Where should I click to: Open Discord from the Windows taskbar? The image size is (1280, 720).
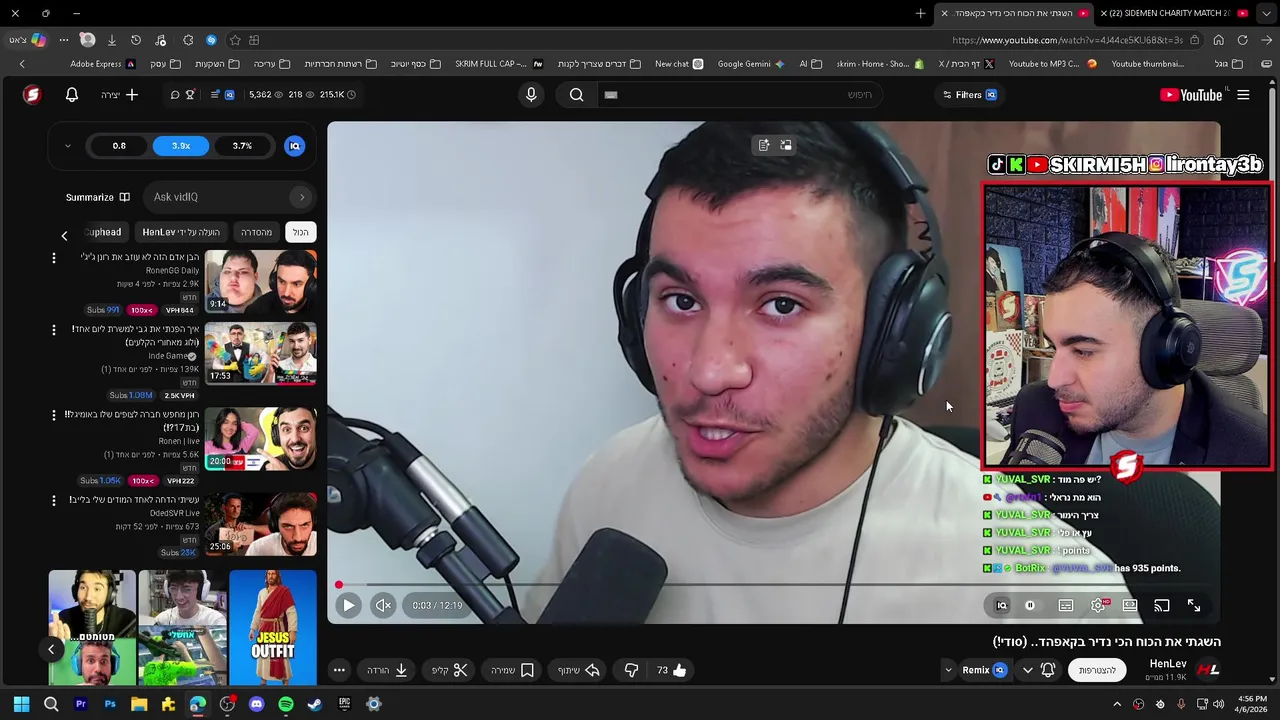[256, 704]
